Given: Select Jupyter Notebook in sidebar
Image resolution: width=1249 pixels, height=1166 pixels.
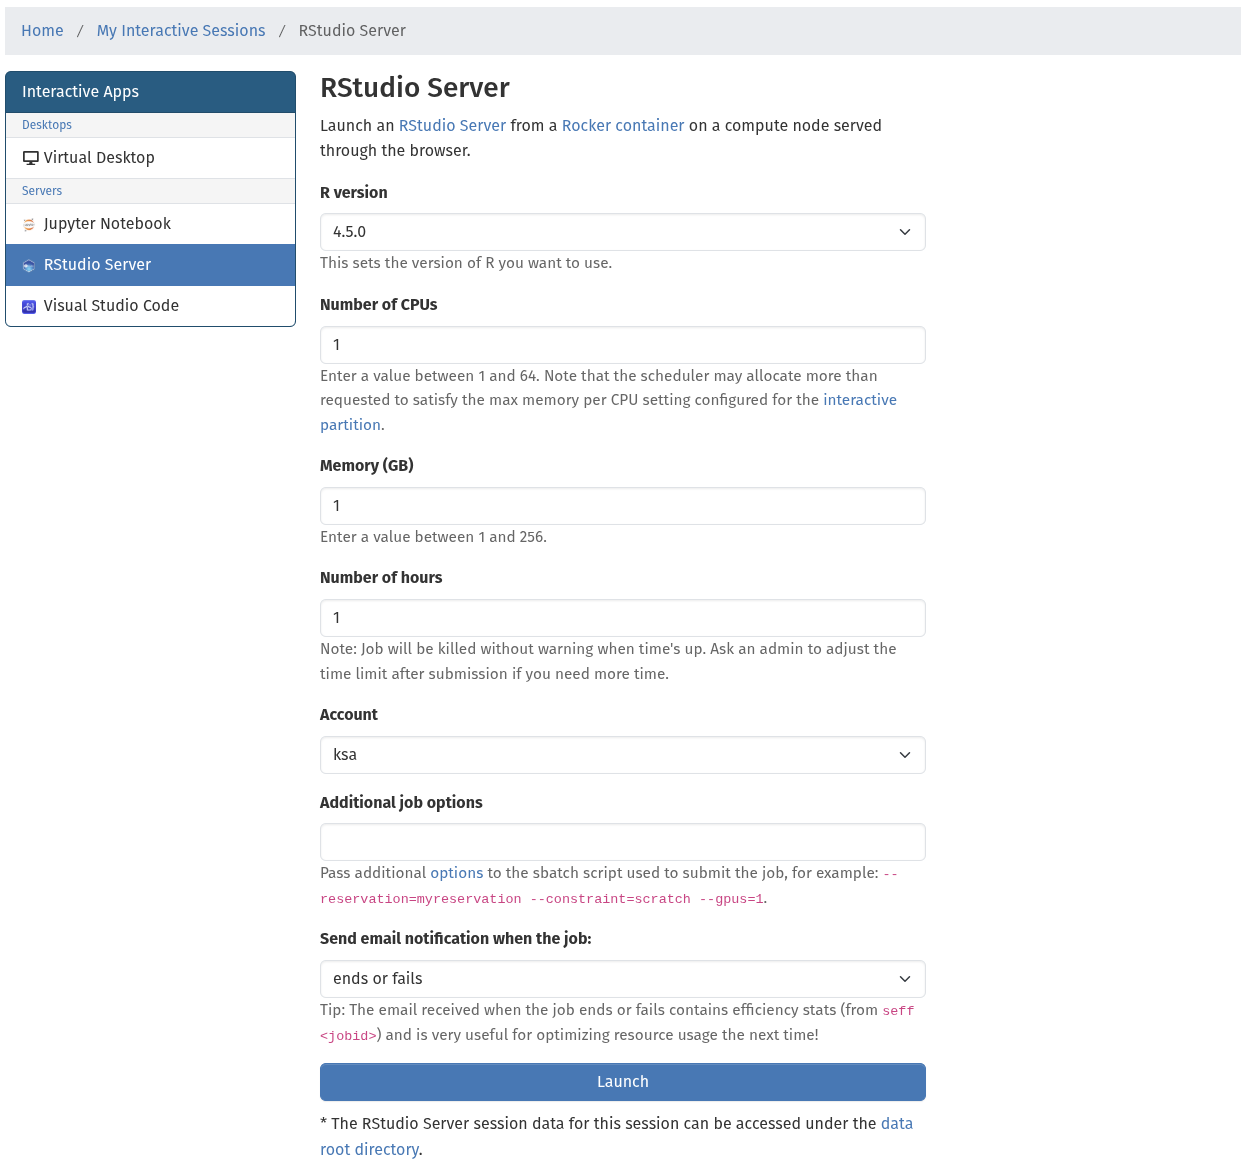Looking at the screenshot, I should pos(150,224).
